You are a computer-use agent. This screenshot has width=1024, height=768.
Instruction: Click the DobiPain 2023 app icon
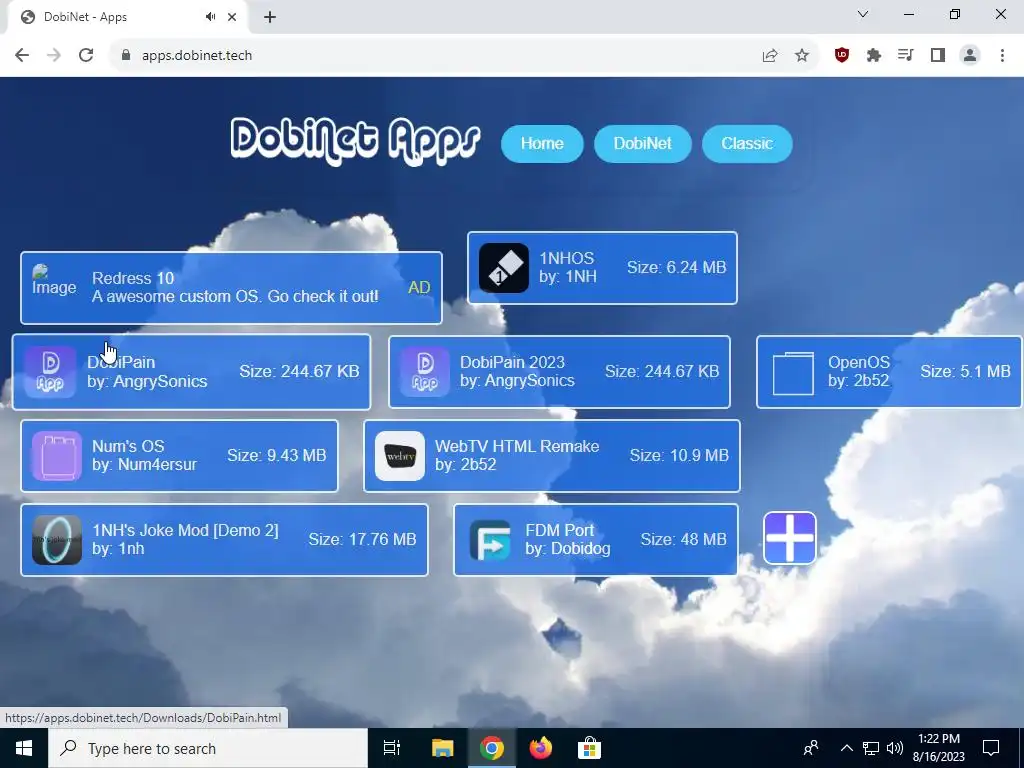pyautogui.click(x=425, y=372)
